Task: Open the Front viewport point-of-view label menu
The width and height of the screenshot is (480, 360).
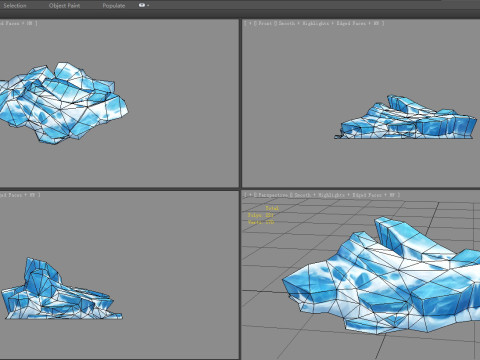Action: (x=265, y=23)
